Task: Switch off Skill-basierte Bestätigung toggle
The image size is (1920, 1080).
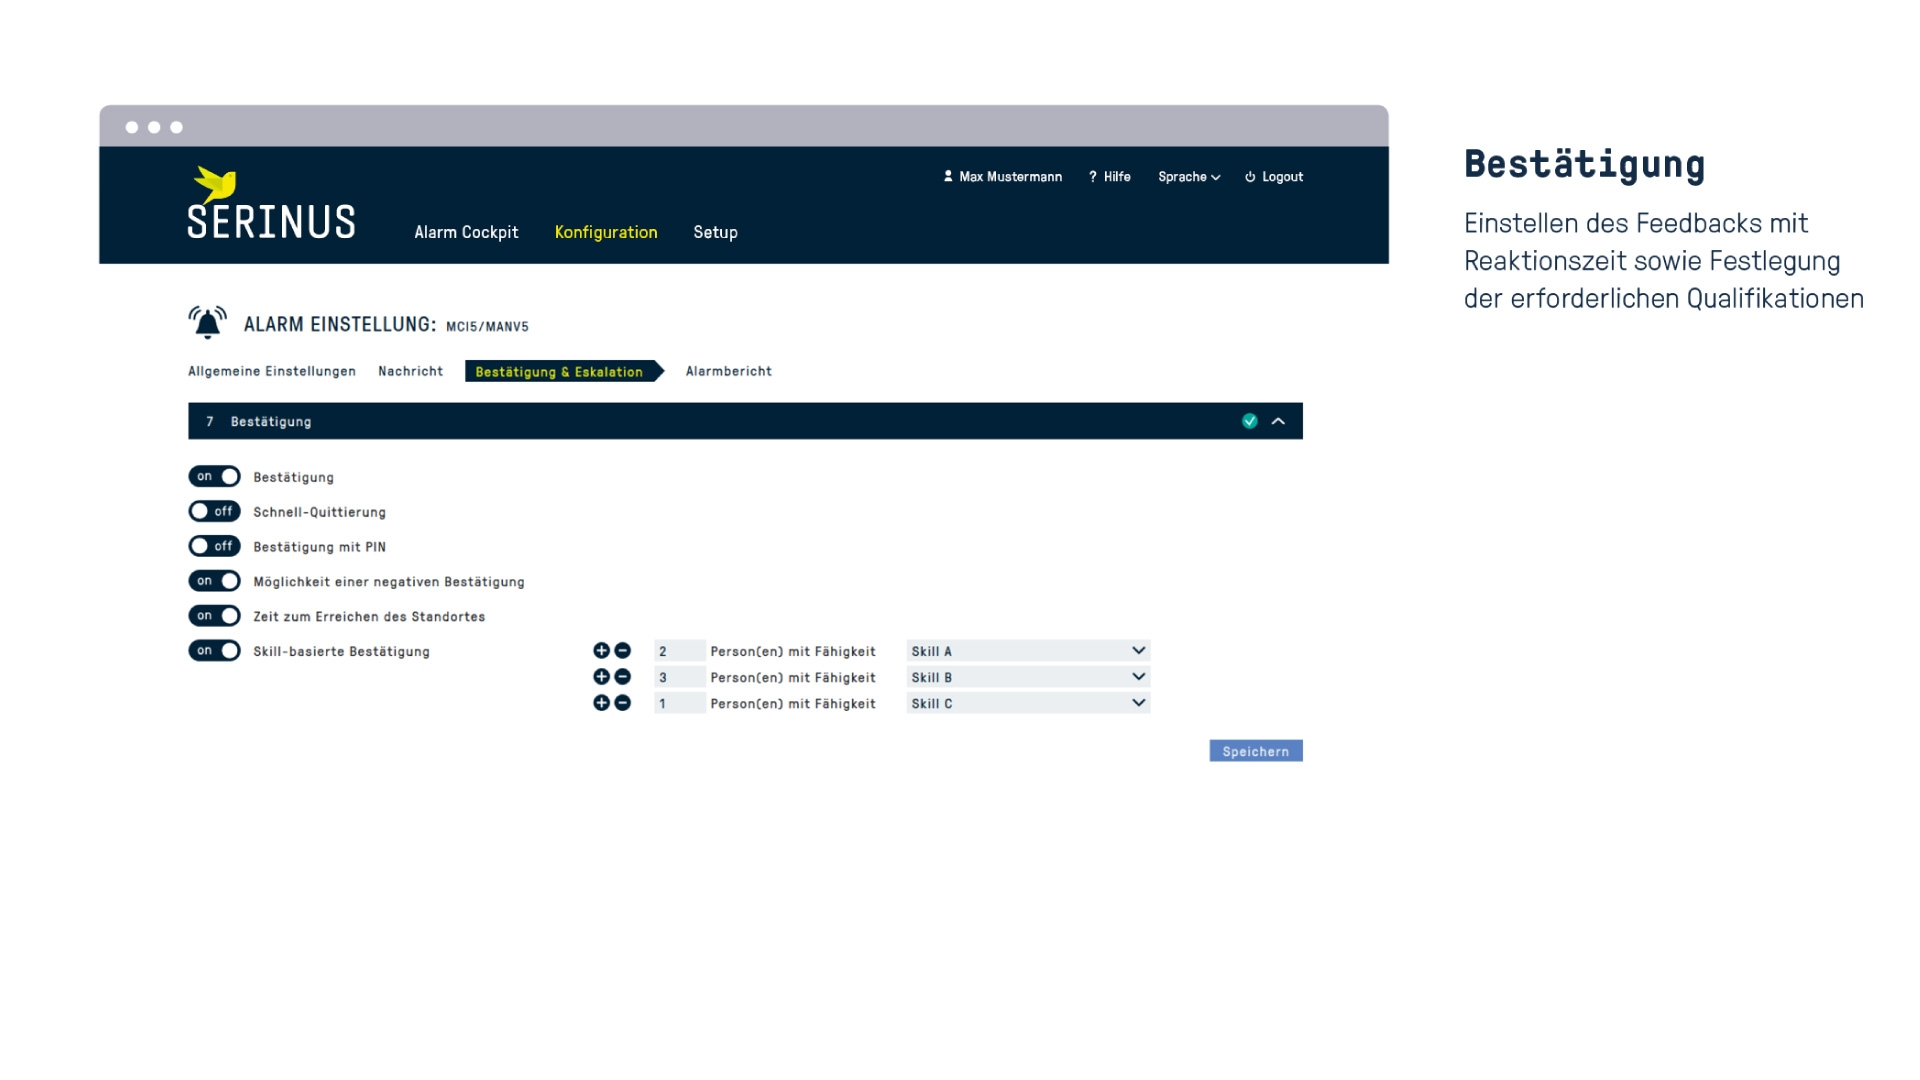Action: (214, 651)
